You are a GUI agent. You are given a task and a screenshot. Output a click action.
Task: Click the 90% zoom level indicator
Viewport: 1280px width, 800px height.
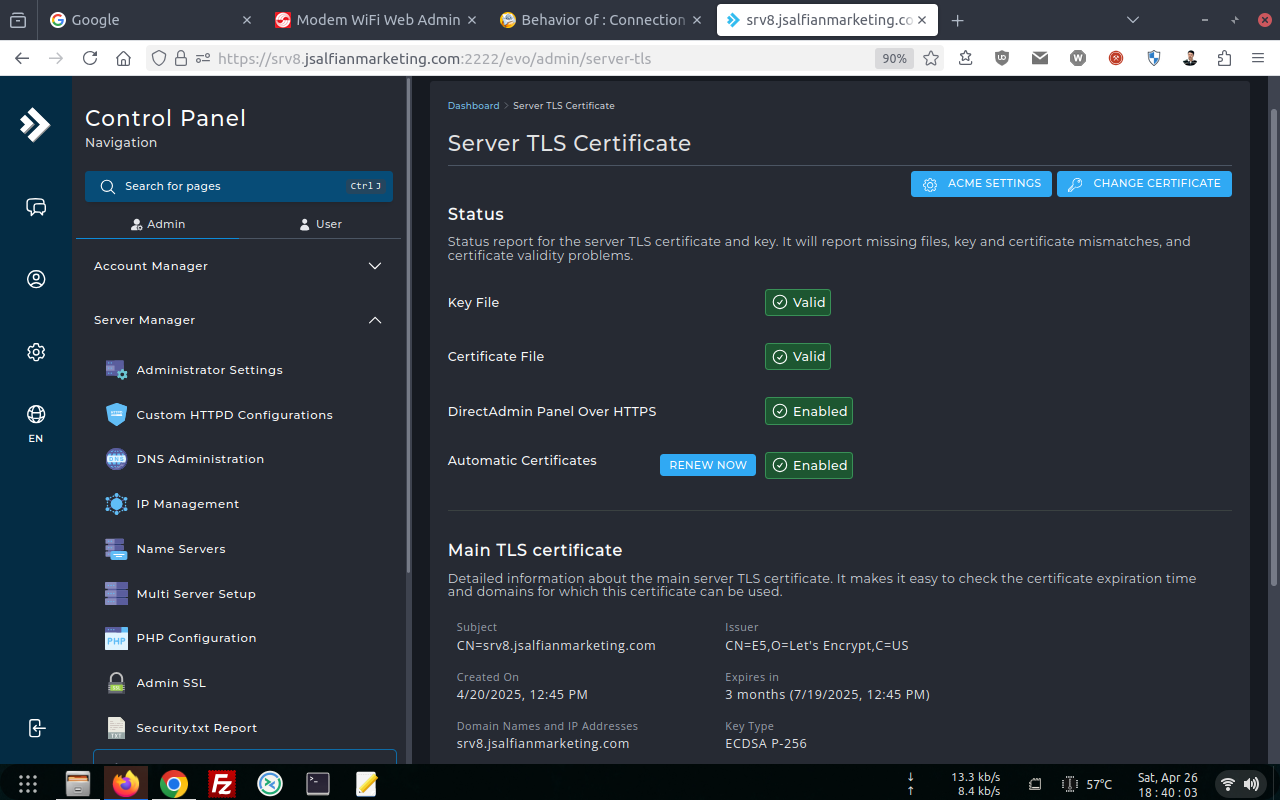pyautogui.click(x=894, y=58)
